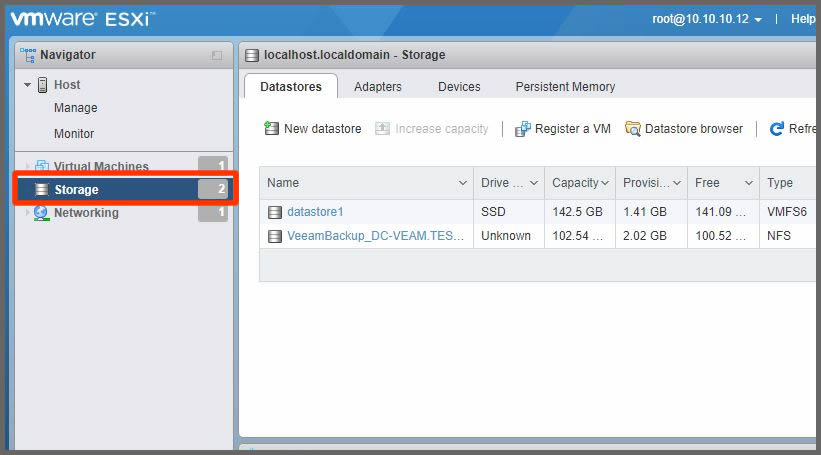Click the Navigator tree icon
821x455 pixels.
(x=28, y=55)
